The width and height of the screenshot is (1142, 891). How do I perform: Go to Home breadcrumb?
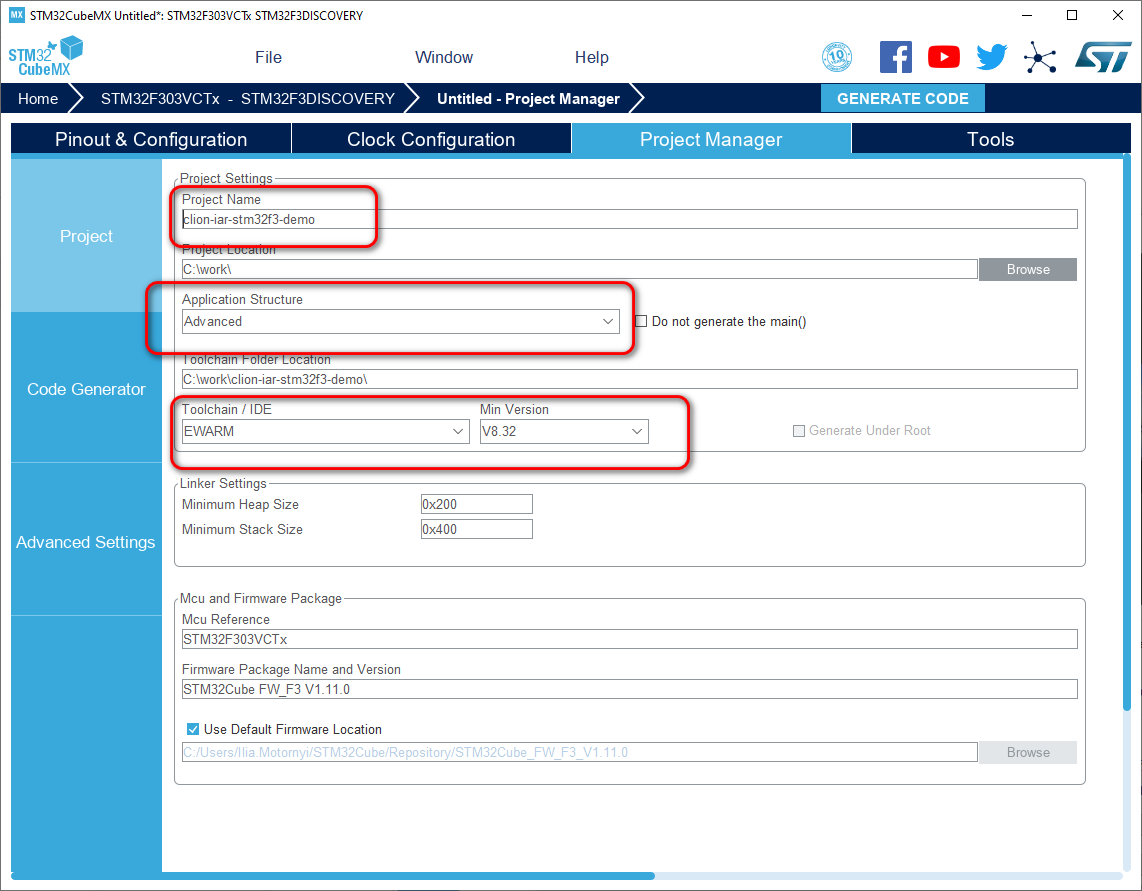pyautogui.click(x=38, y=98)
